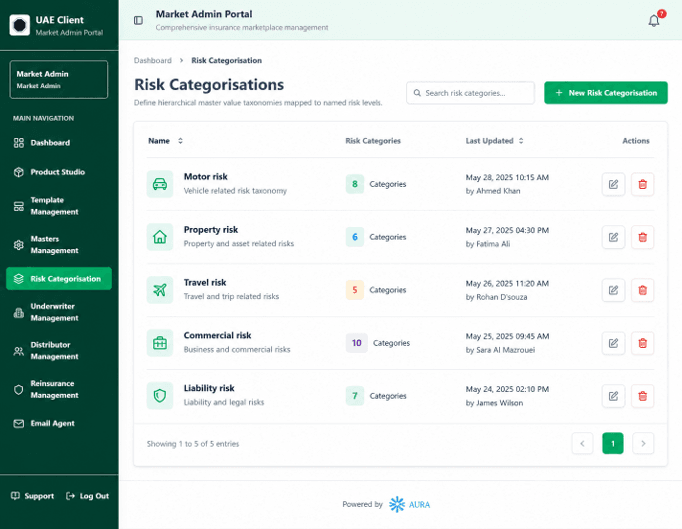The height and width of the screenshot is (529, 682).
Task: Click the Commercial risk briefcase icon
Action: [x=160, y=343]
